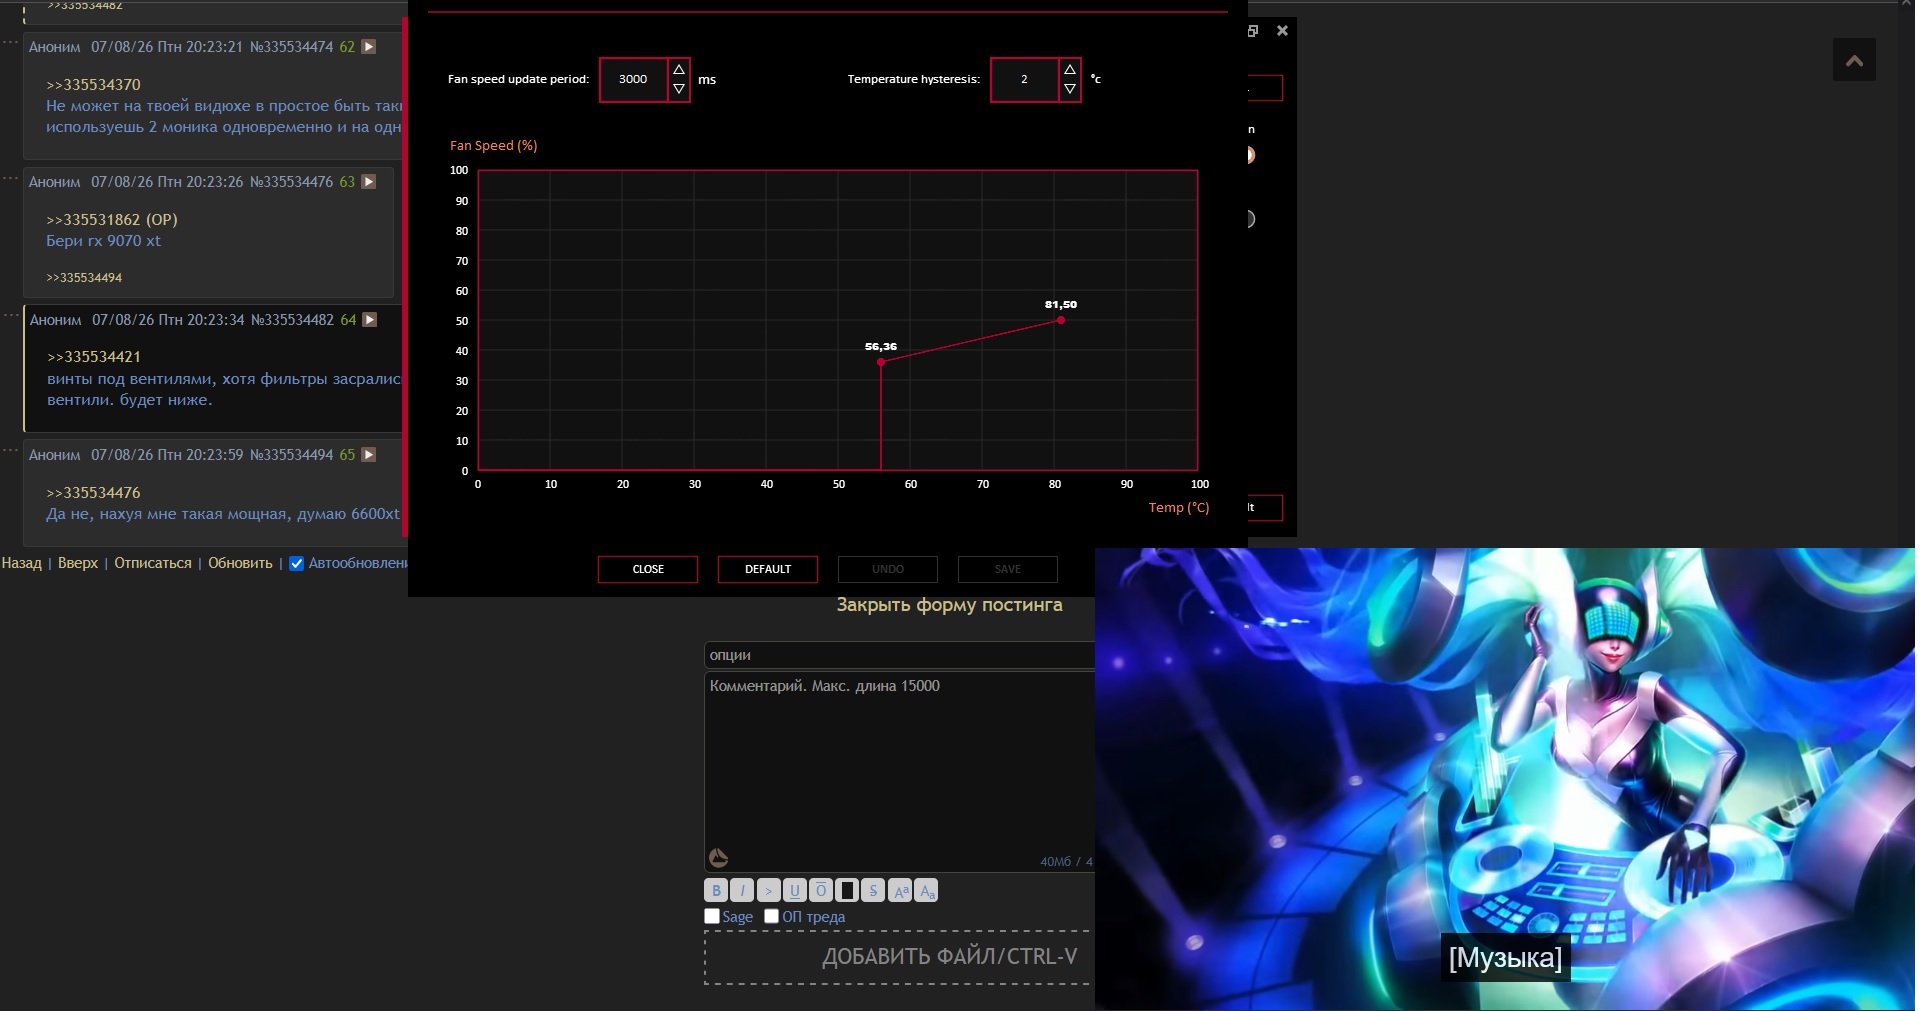The height and width of the screenshot is (1011, 1921).
Task: Click the "Бери rx 9070 xt" post text
Action: 103,241
